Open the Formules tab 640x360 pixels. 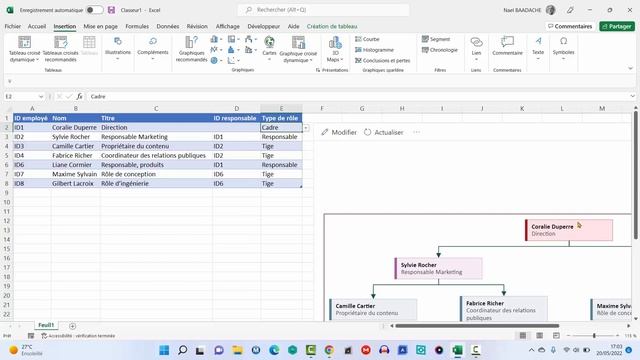point(137,26)
